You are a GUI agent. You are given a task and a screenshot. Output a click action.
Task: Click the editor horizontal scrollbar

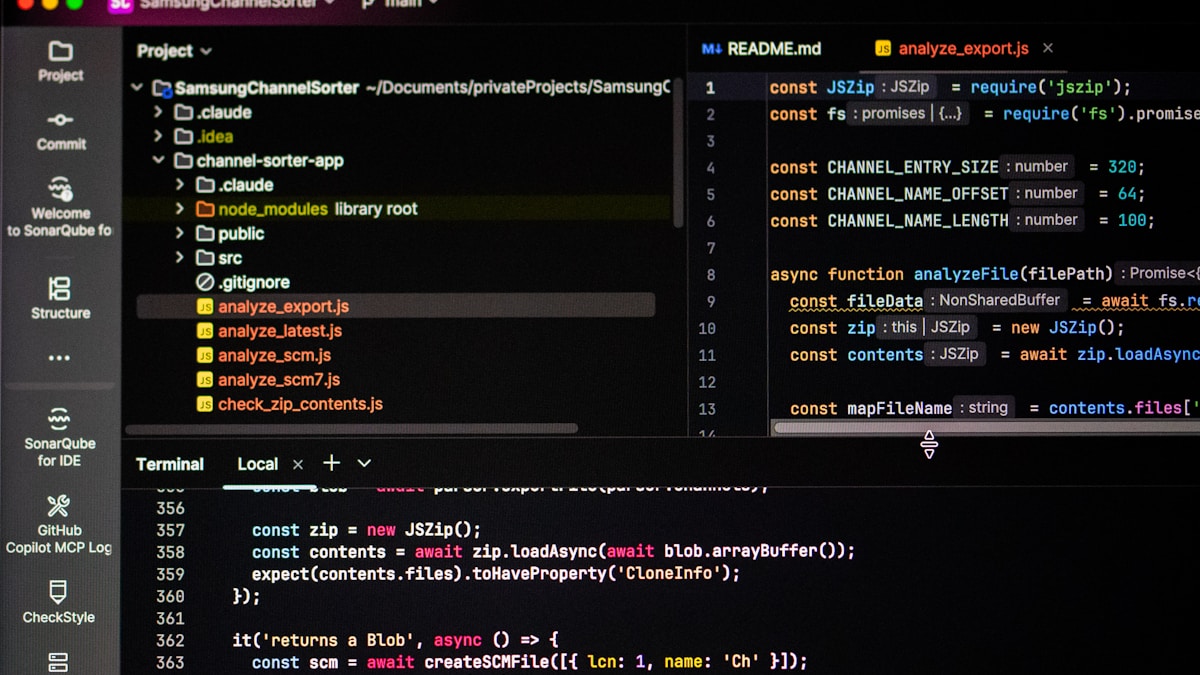point(987,427)
